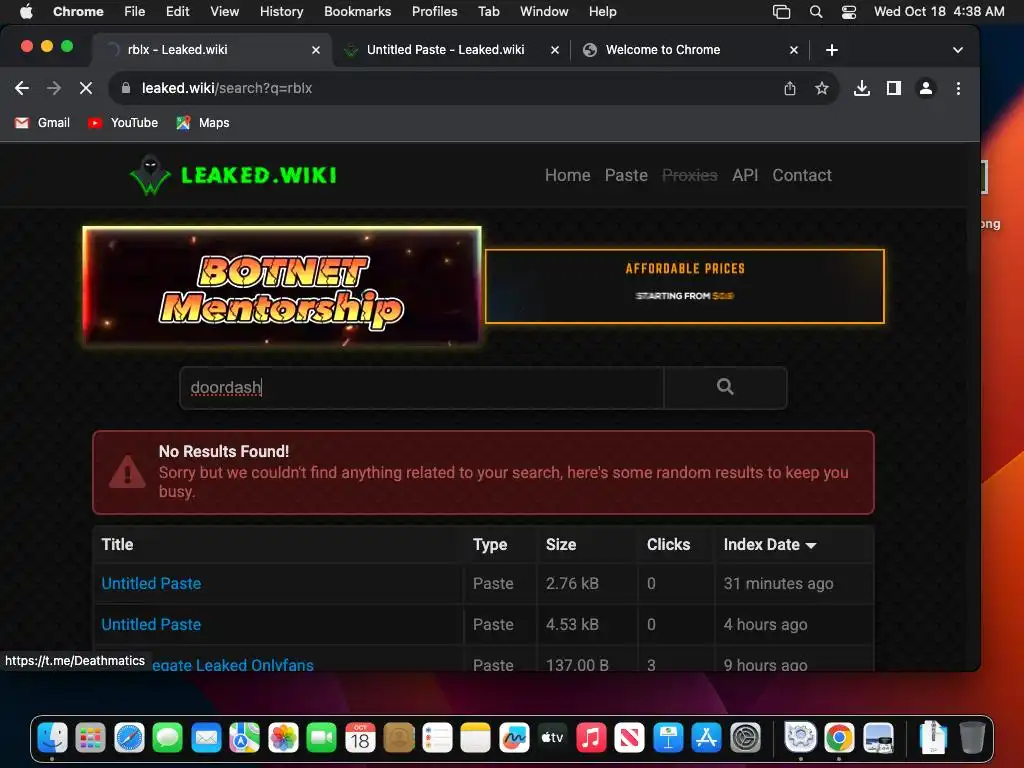Viewport: 1024px width, 768px height.
Task: Click the Leaked.wiki hooded logo
Action: (x=150, y=175)
